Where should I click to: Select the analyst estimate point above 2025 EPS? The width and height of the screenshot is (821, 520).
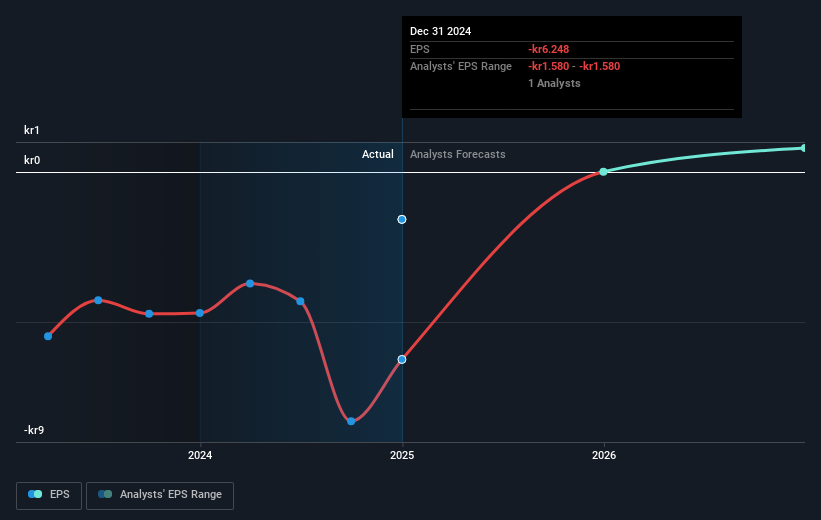[402, 219]
